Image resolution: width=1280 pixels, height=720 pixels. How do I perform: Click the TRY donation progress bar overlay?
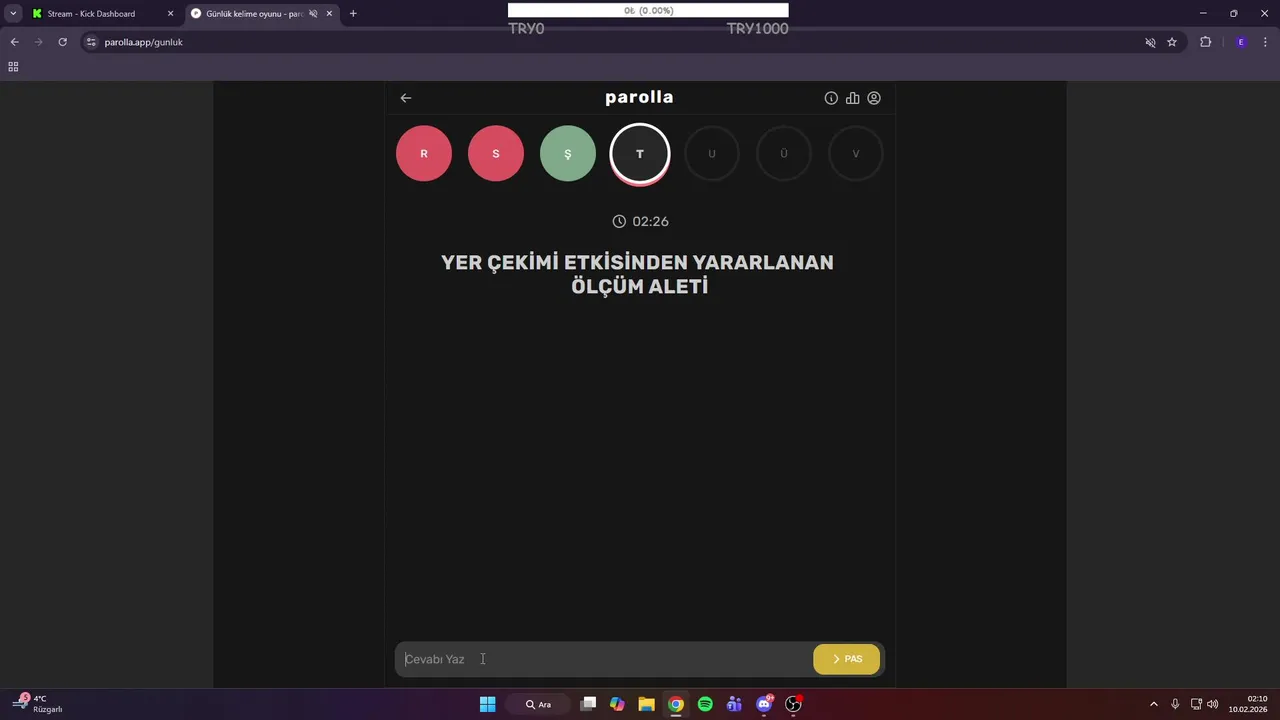coord(648,11)
